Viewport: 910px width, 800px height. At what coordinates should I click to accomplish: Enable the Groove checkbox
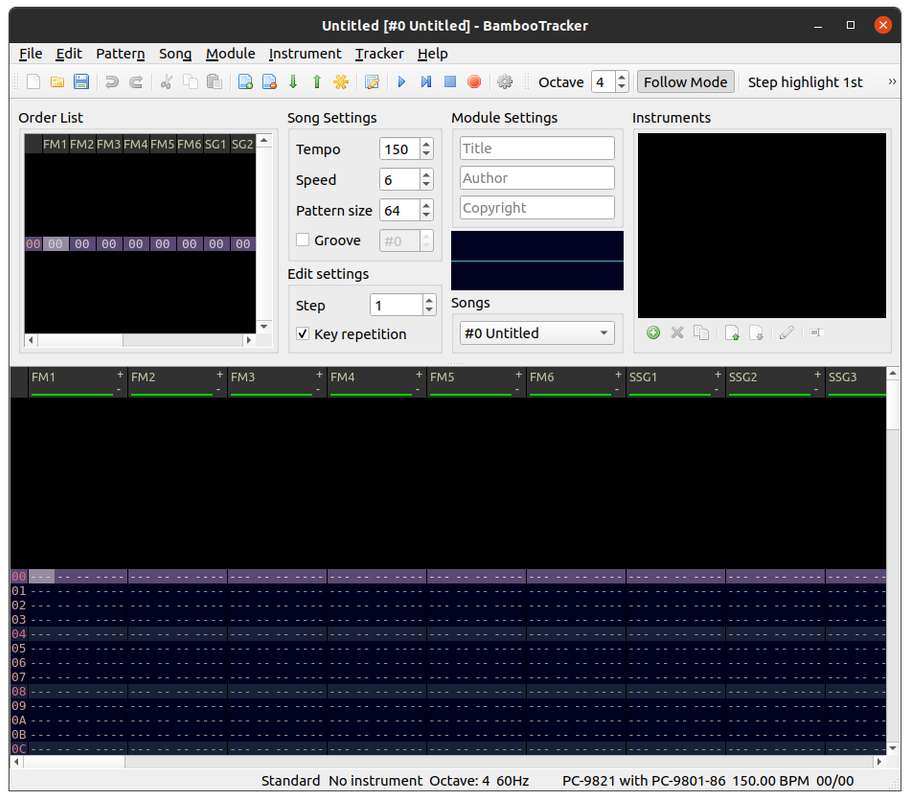pyautogui.click(x=302, y=240)
